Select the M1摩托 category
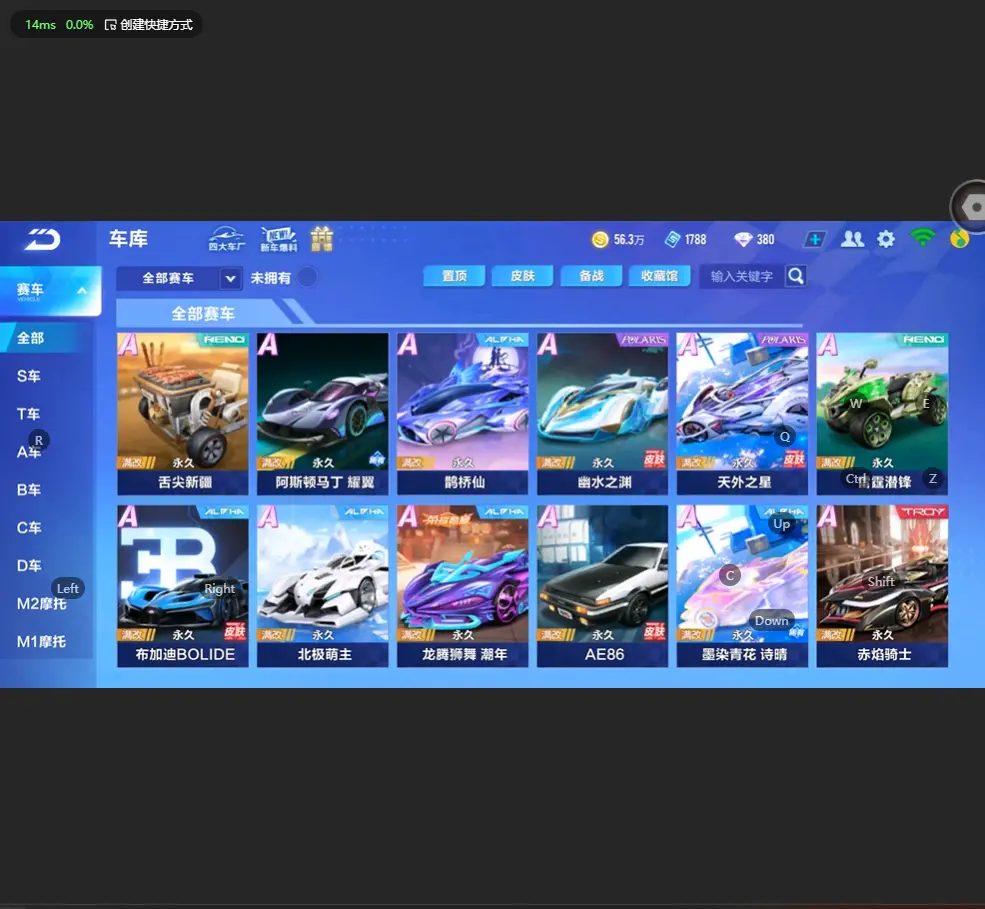Viewport: 985px width, 909px height. [41, 641]
